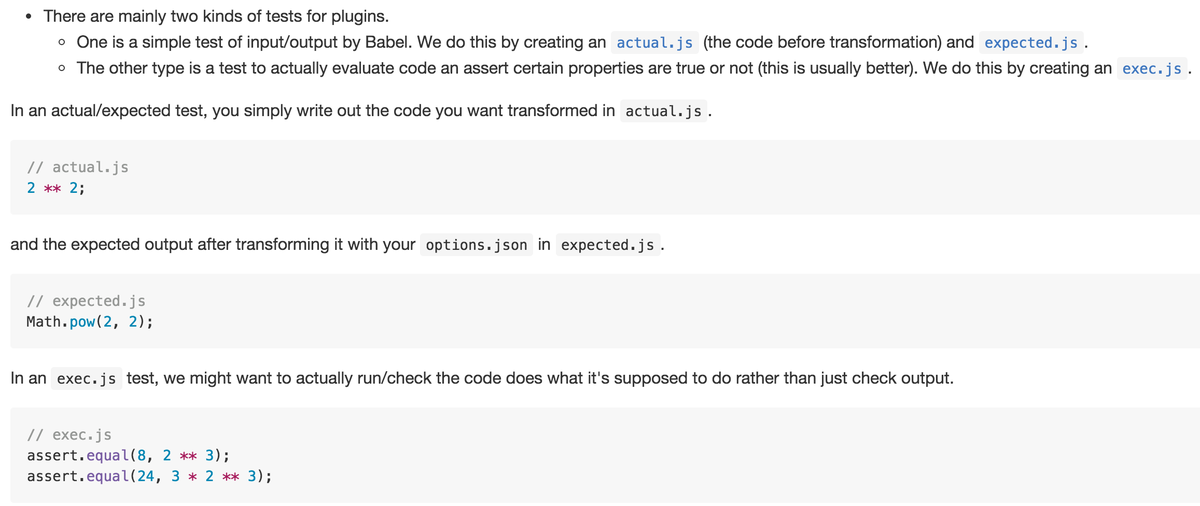Click the 'One is a simple test' sub-bullet
The height and width of the screenshot is (506, 1200).
coord(340,42)
